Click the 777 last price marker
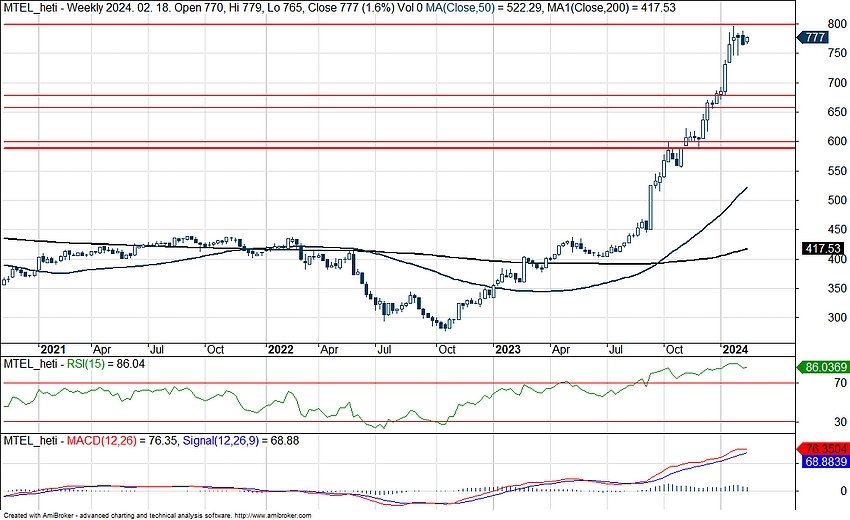850x520 pixels. pos(813,37)
